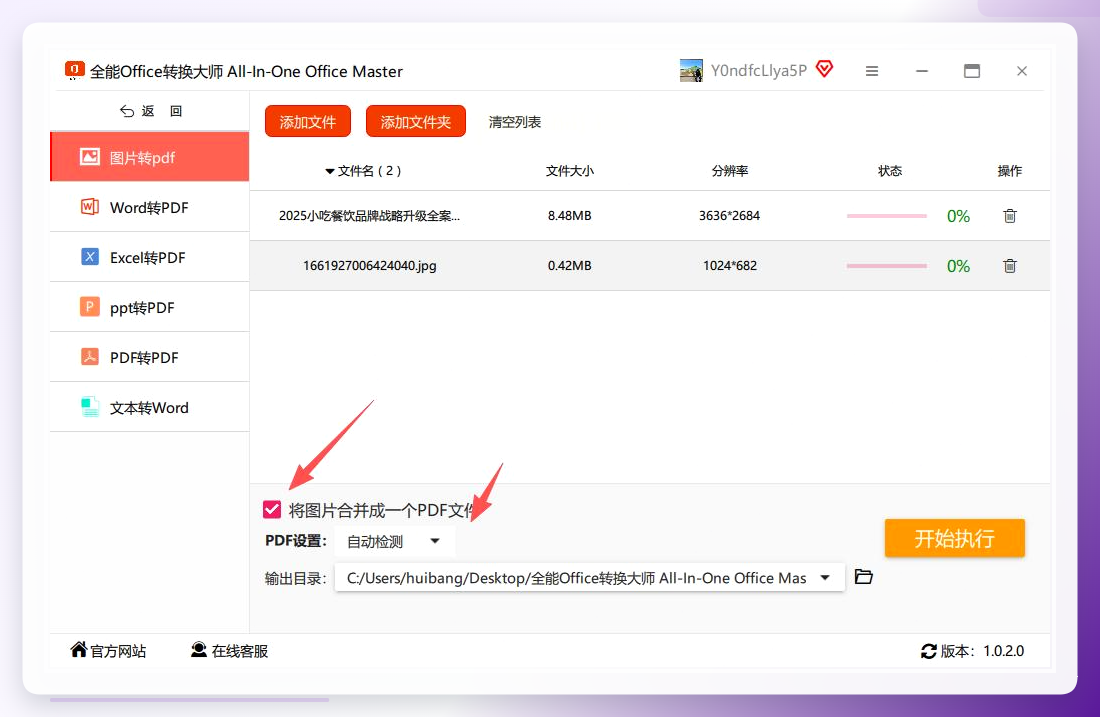Open the PDF设置 自动检测 dropdown

tap(394, 541)
